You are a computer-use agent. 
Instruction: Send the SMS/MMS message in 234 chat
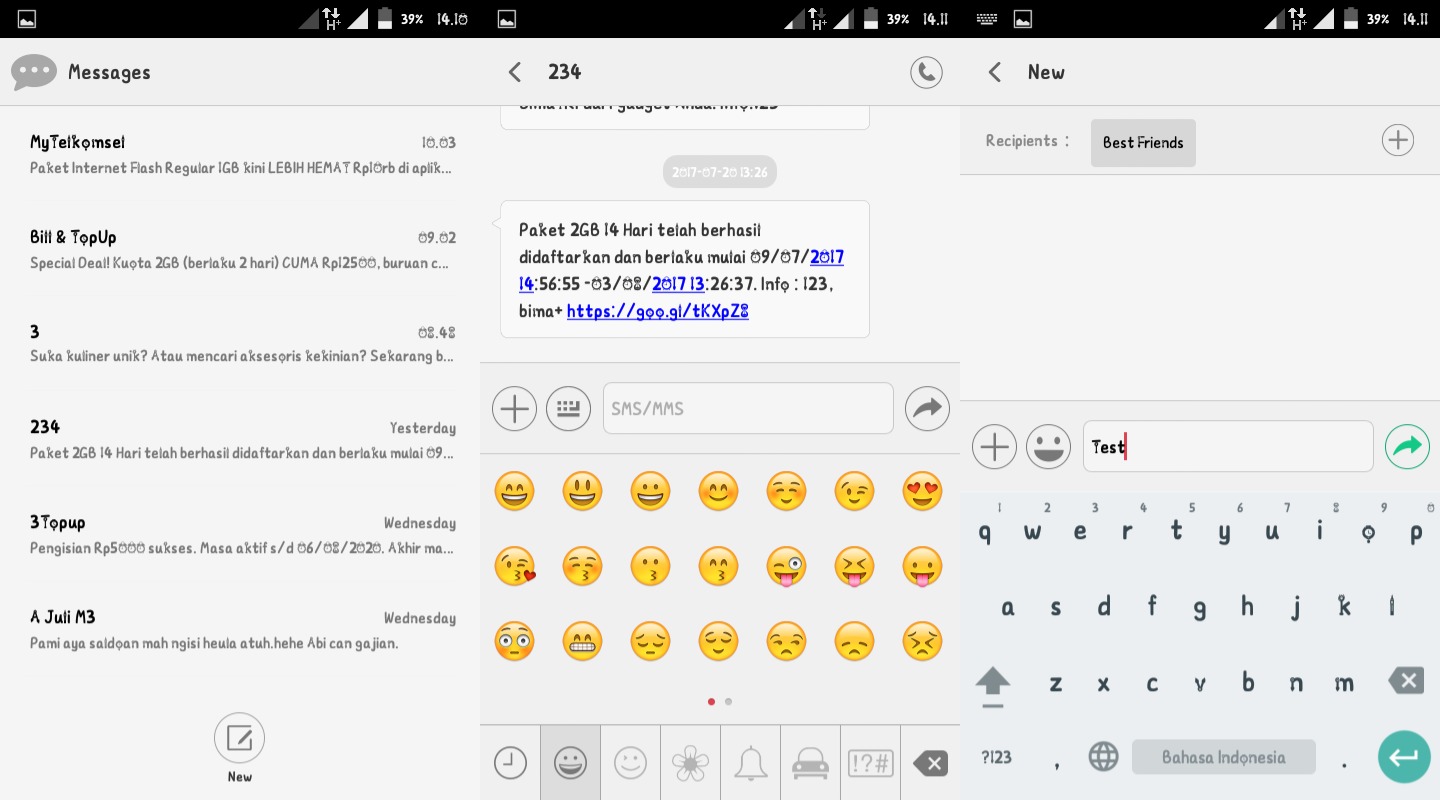pyautogui.click(x=927, y=408)
